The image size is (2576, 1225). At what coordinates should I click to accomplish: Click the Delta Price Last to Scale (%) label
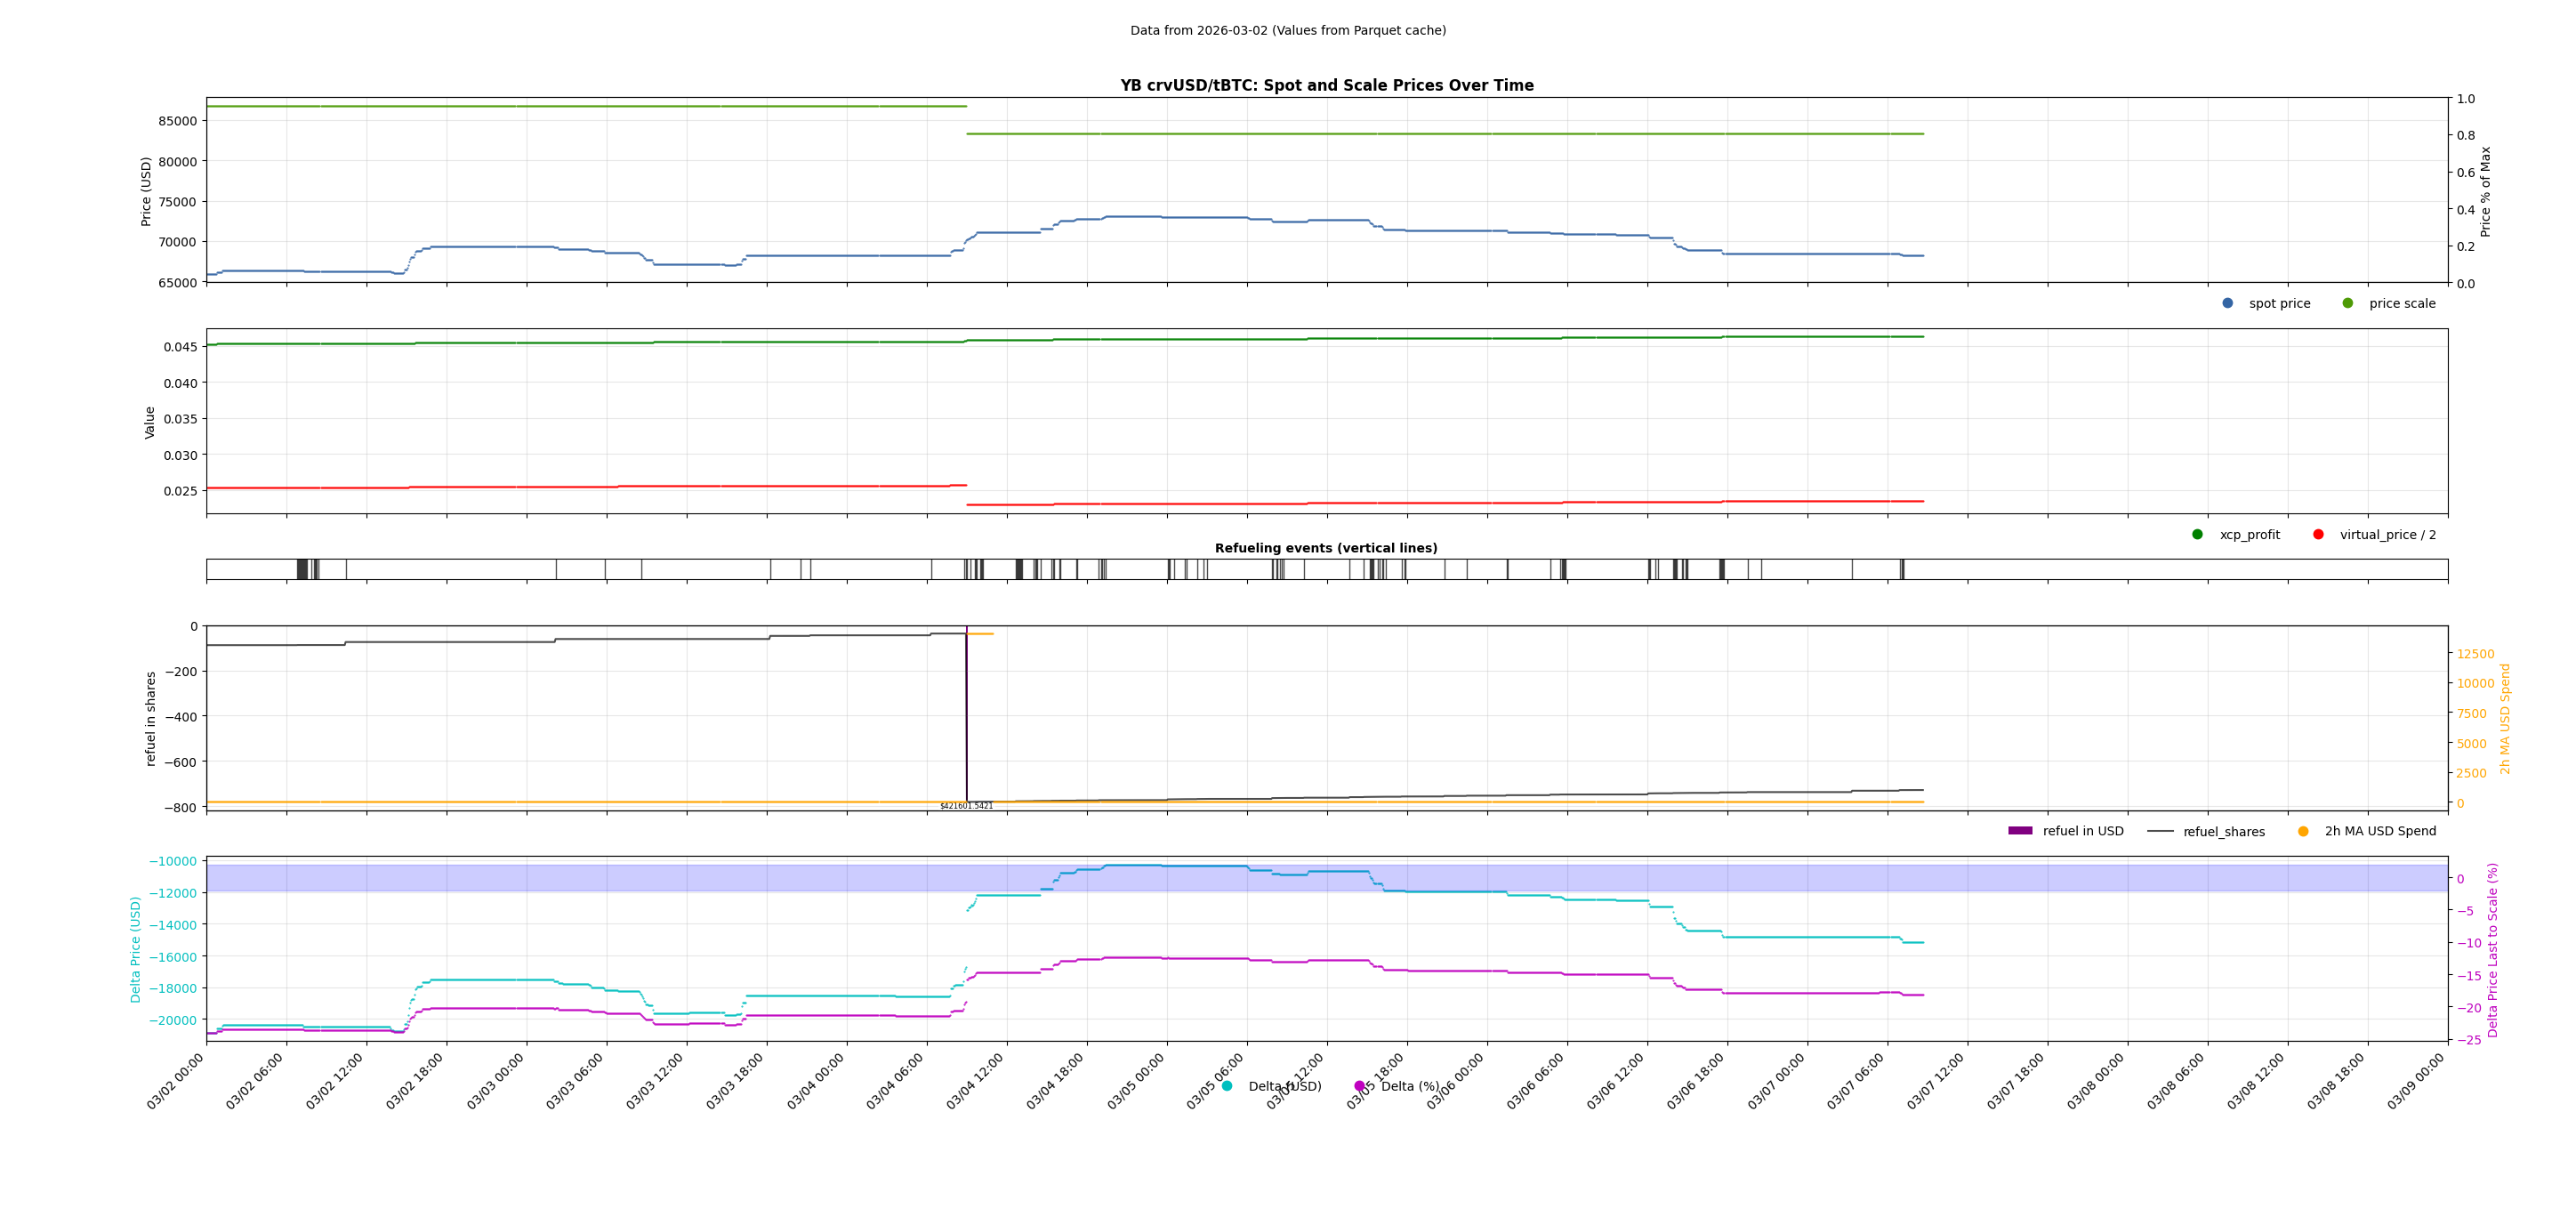[2492, 949]
